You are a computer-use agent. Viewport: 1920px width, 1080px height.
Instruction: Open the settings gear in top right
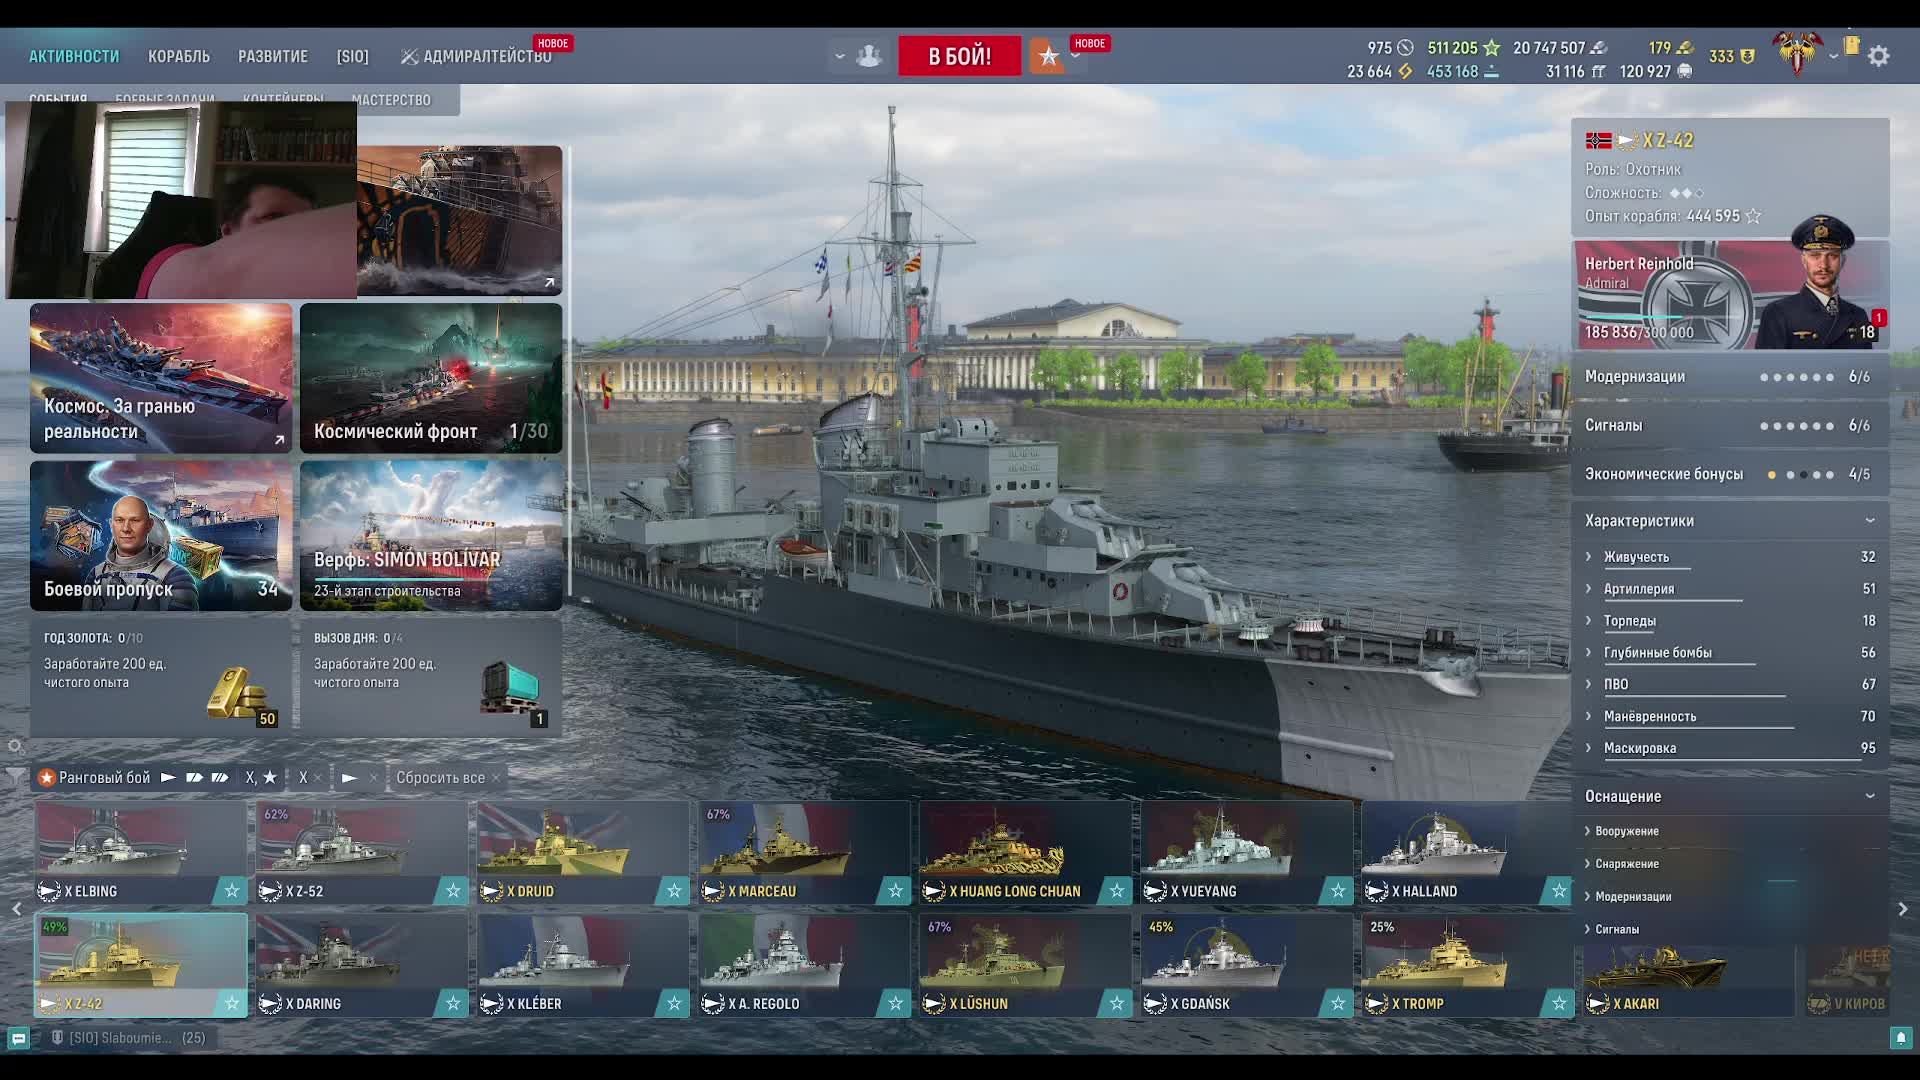[x=1878, y=57]
